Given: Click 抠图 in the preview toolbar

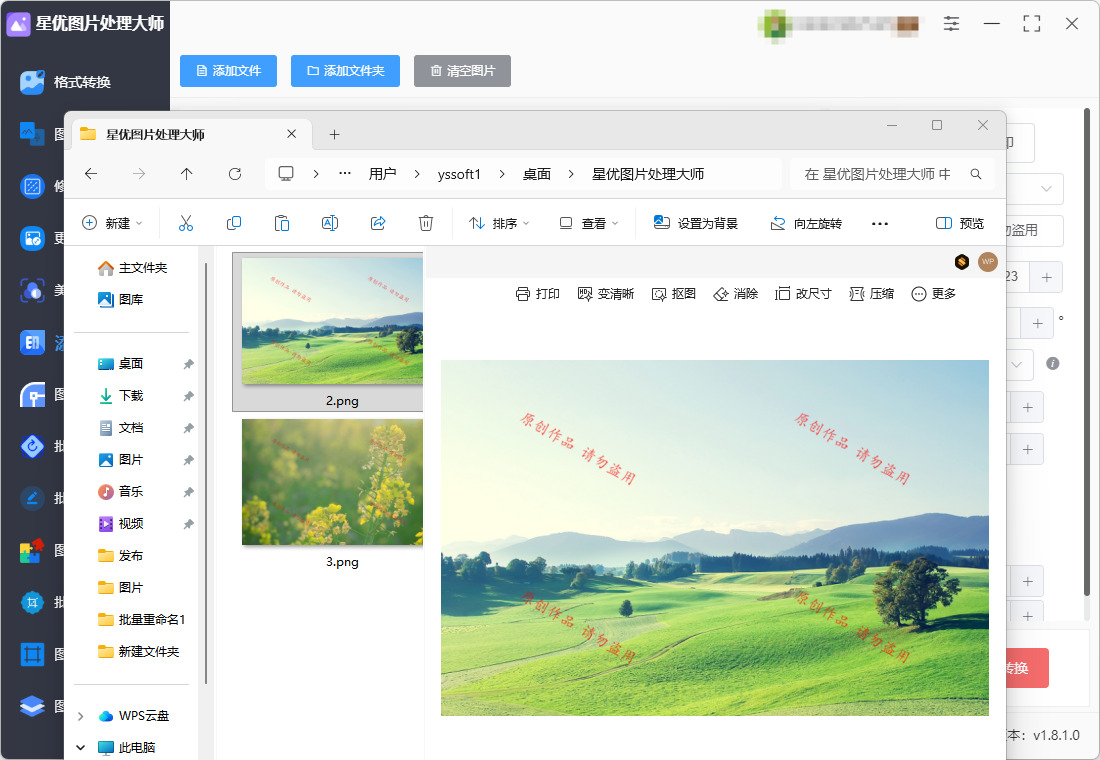Looking at the screenshot, I should [673, 293].
